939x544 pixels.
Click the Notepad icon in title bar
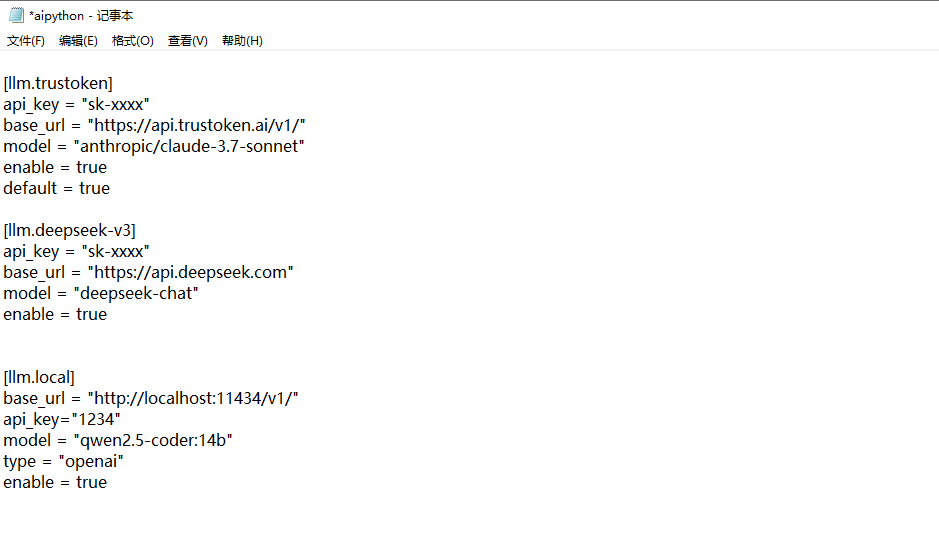tap(16, 15)
